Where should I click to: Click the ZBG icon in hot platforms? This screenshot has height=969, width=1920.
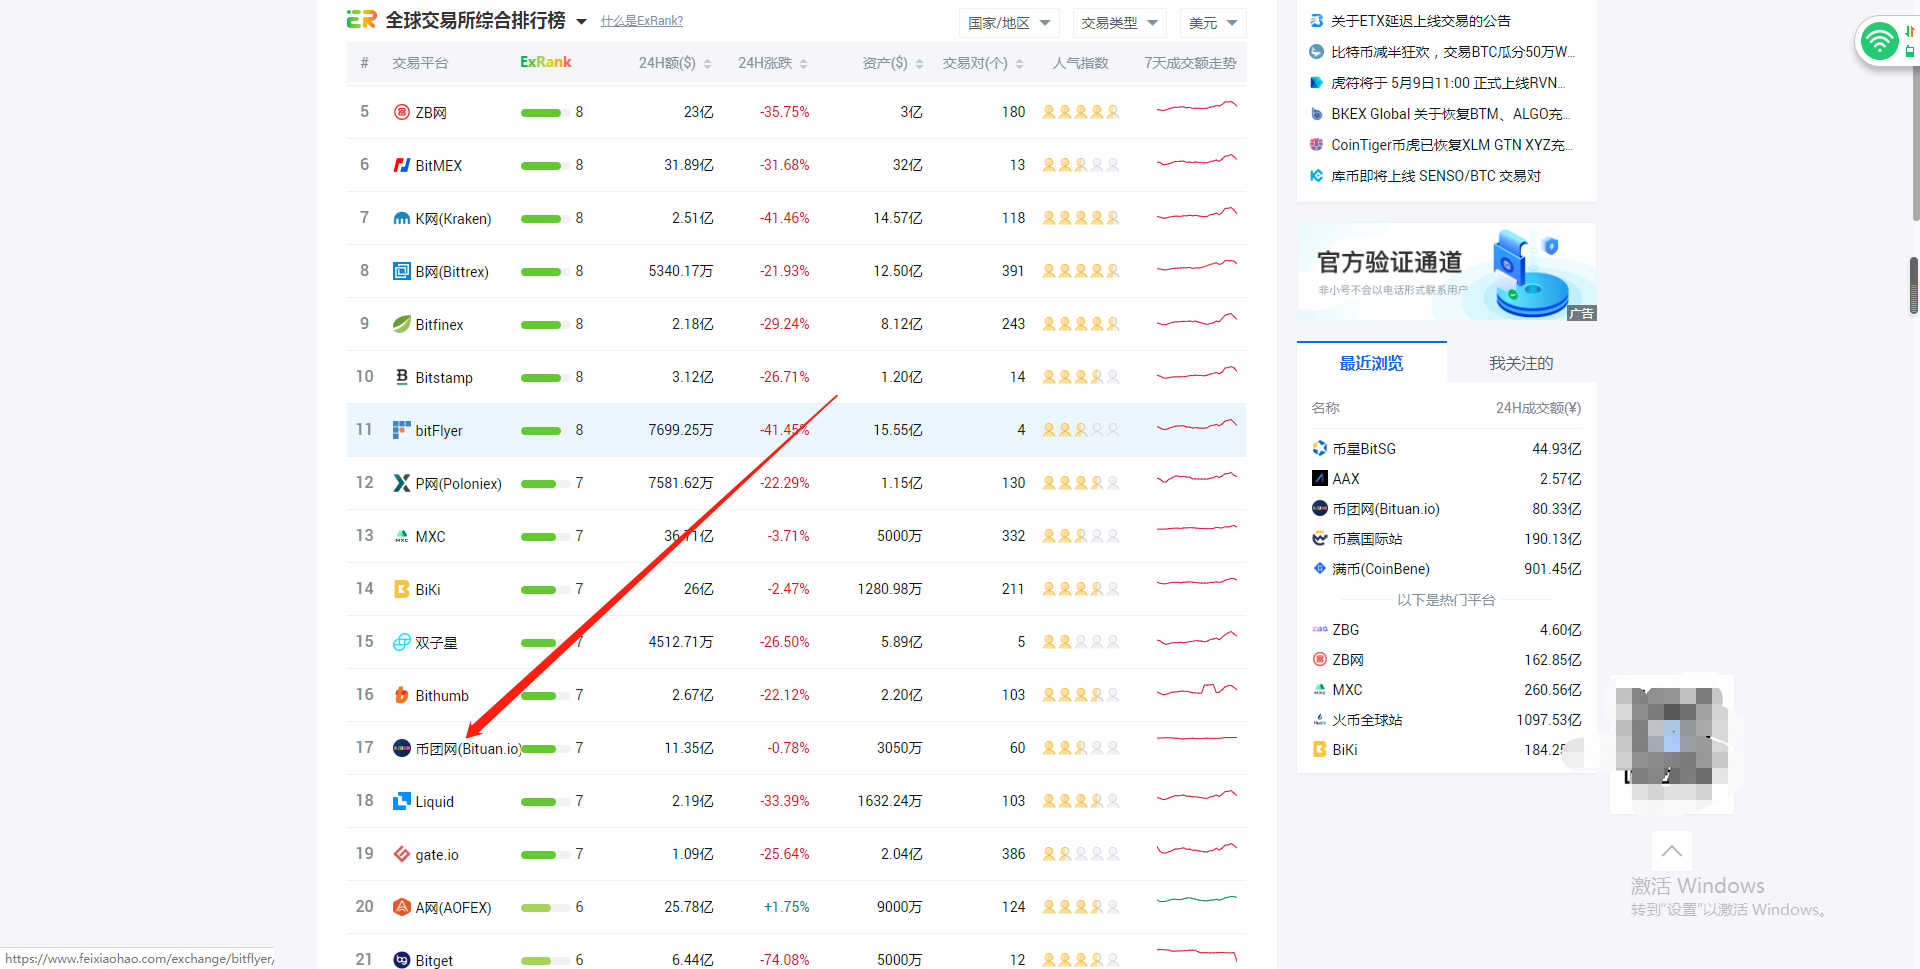(x=1319, y=630)
